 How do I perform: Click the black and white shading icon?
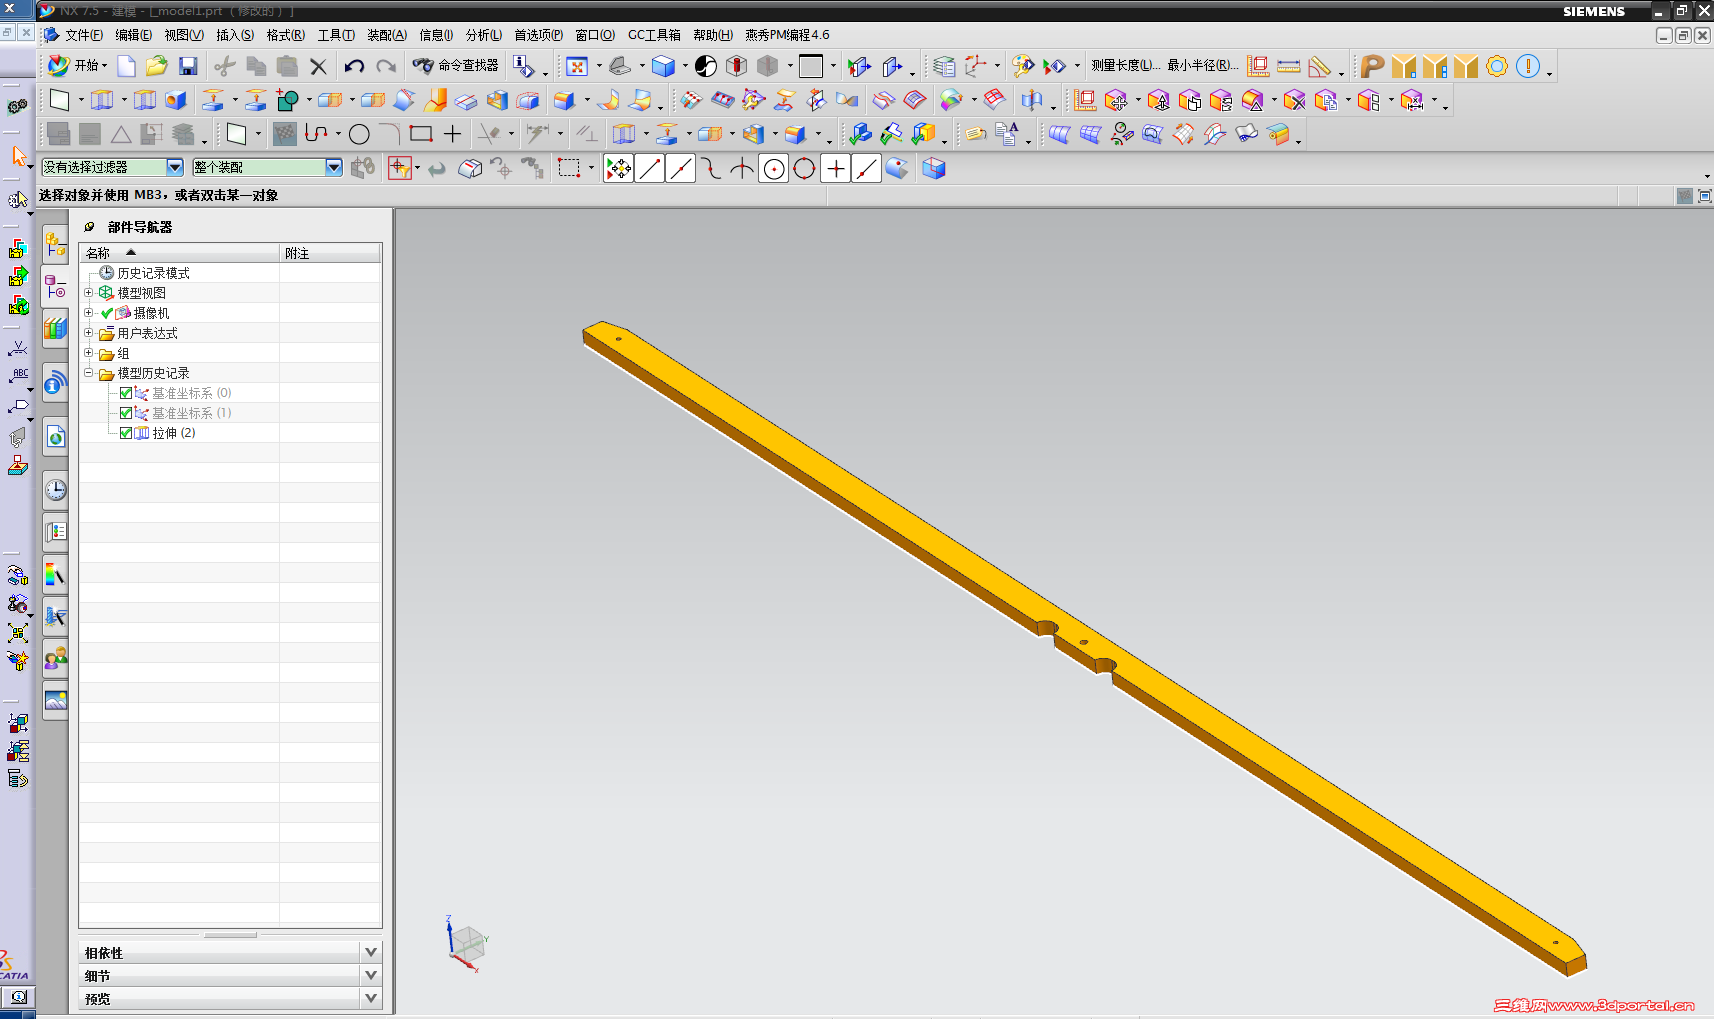click(706, 66)
